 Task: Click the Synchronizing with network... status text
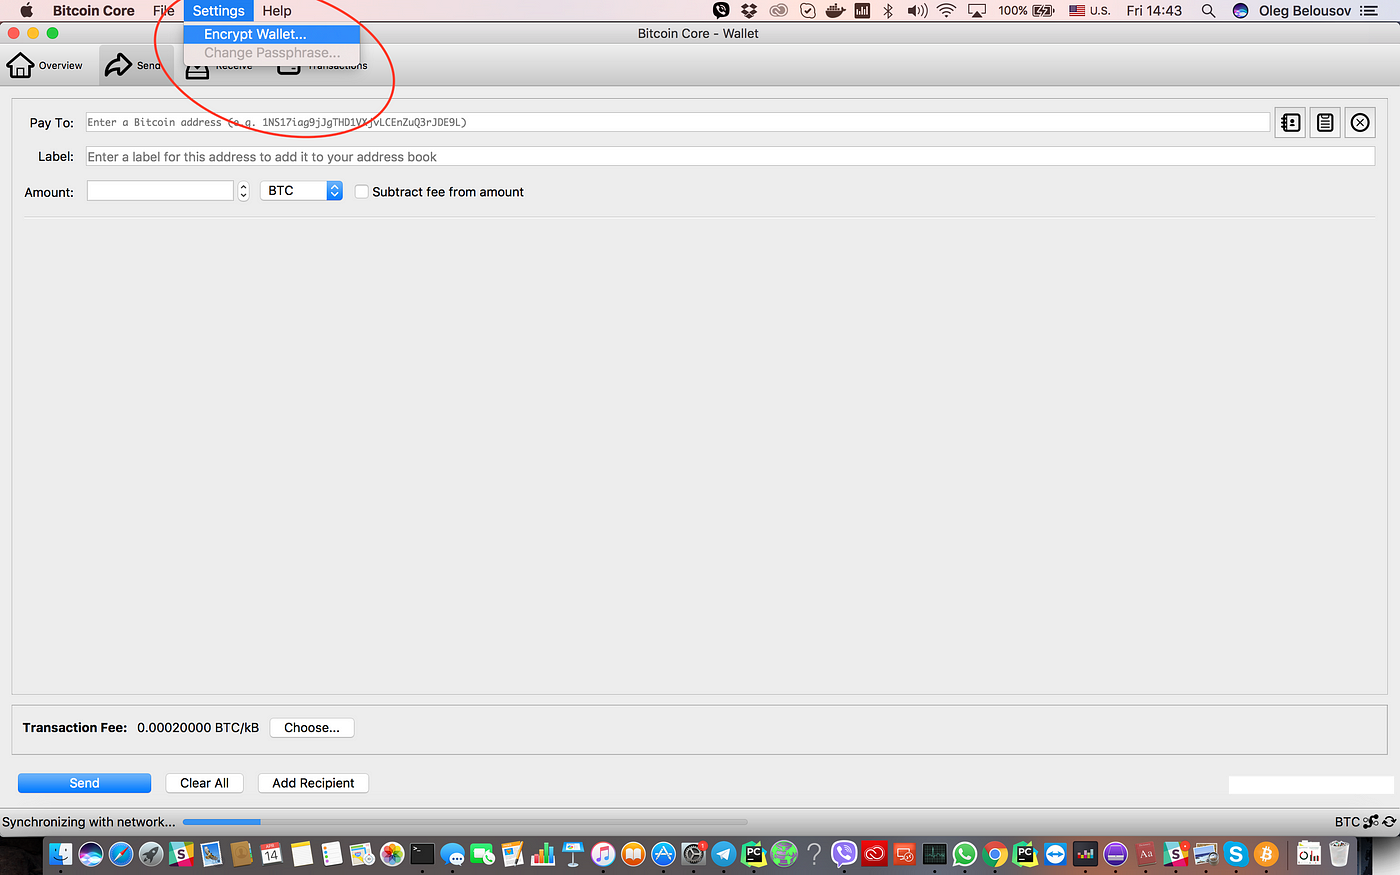[88, 822]
